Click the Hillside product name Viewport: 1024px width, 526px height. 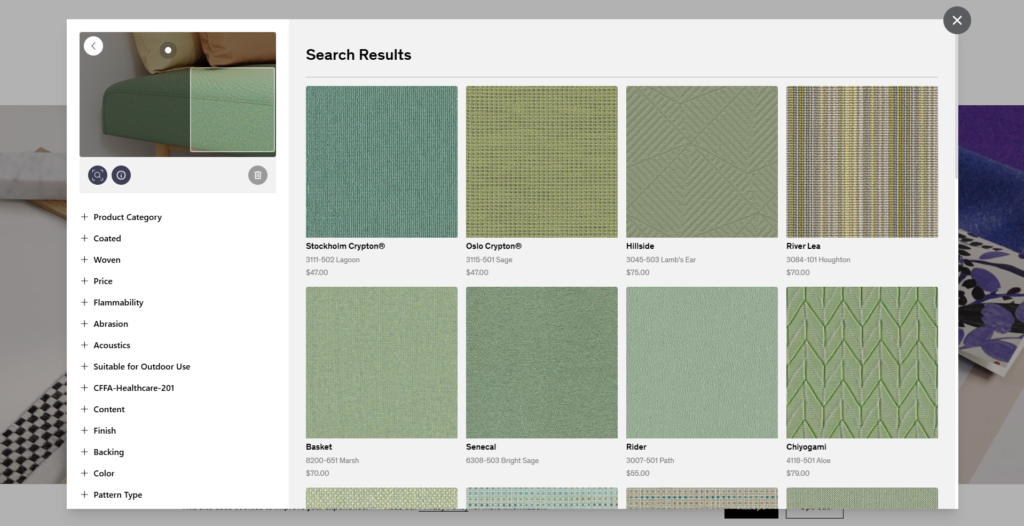point(640,246)
